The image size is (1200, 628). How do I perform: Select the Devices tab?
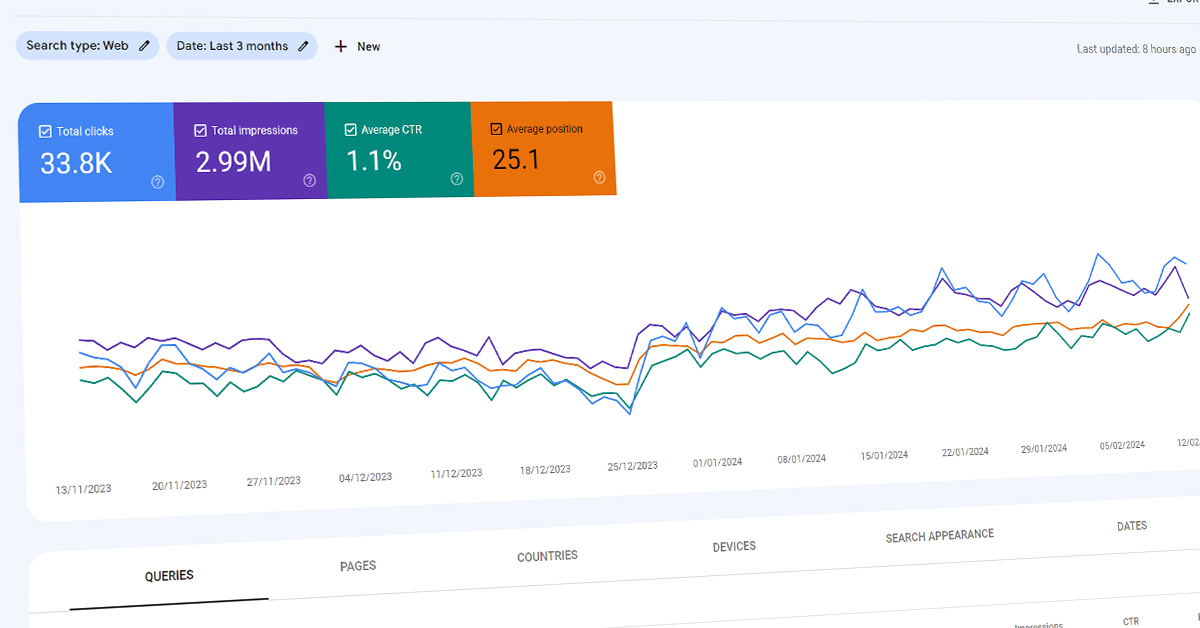734,547
